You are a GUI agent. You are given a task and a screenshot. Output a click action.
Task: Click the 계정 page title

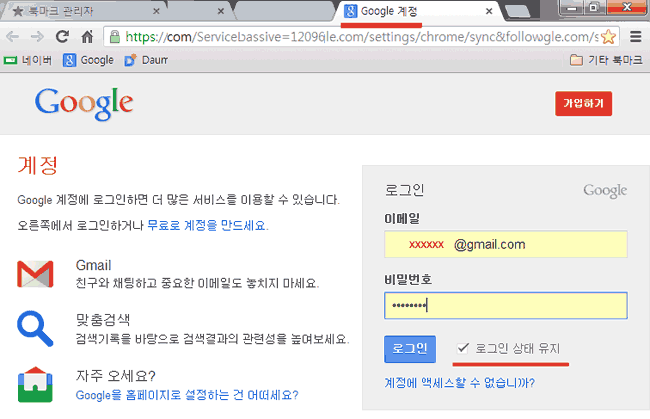pos(37,165)
